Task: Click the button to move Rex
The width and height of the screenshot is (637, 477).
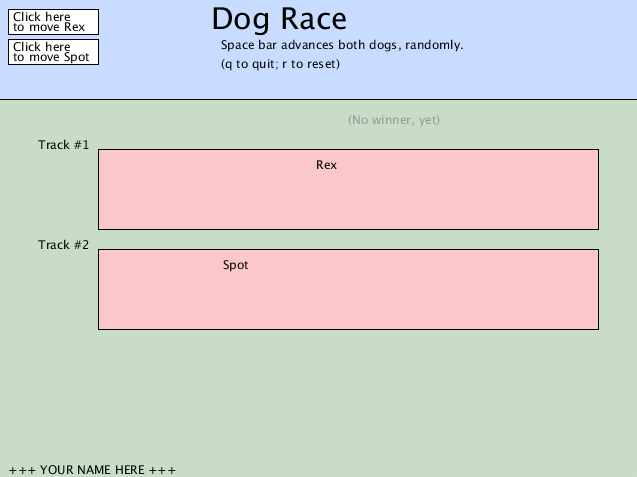Action: 54,22
